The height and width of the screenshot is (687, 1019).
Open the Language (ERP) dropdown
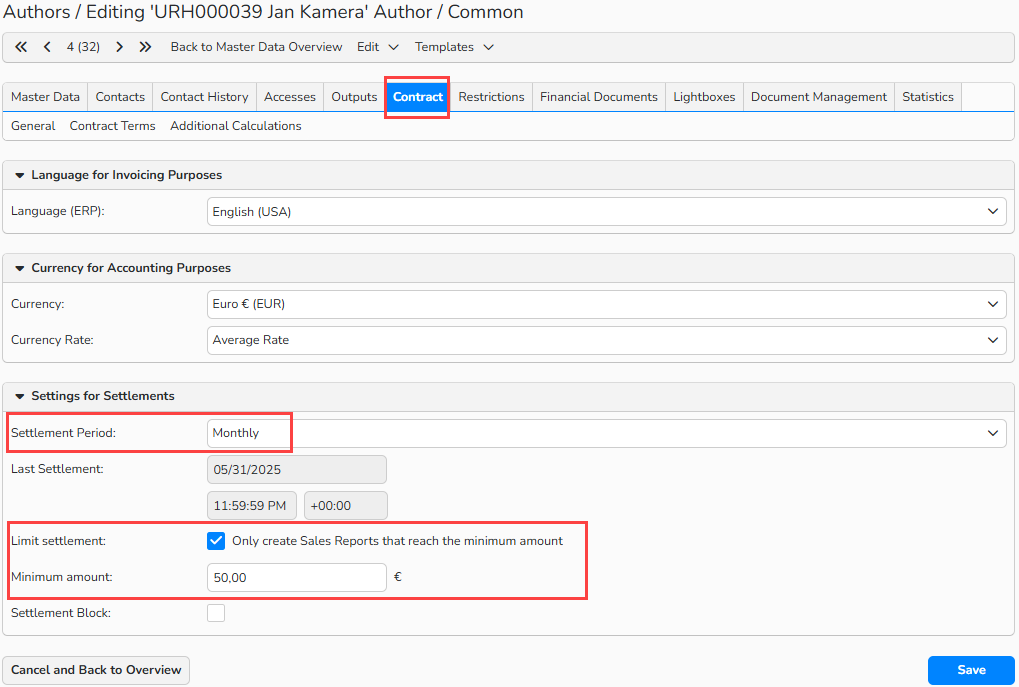point(606,212)
